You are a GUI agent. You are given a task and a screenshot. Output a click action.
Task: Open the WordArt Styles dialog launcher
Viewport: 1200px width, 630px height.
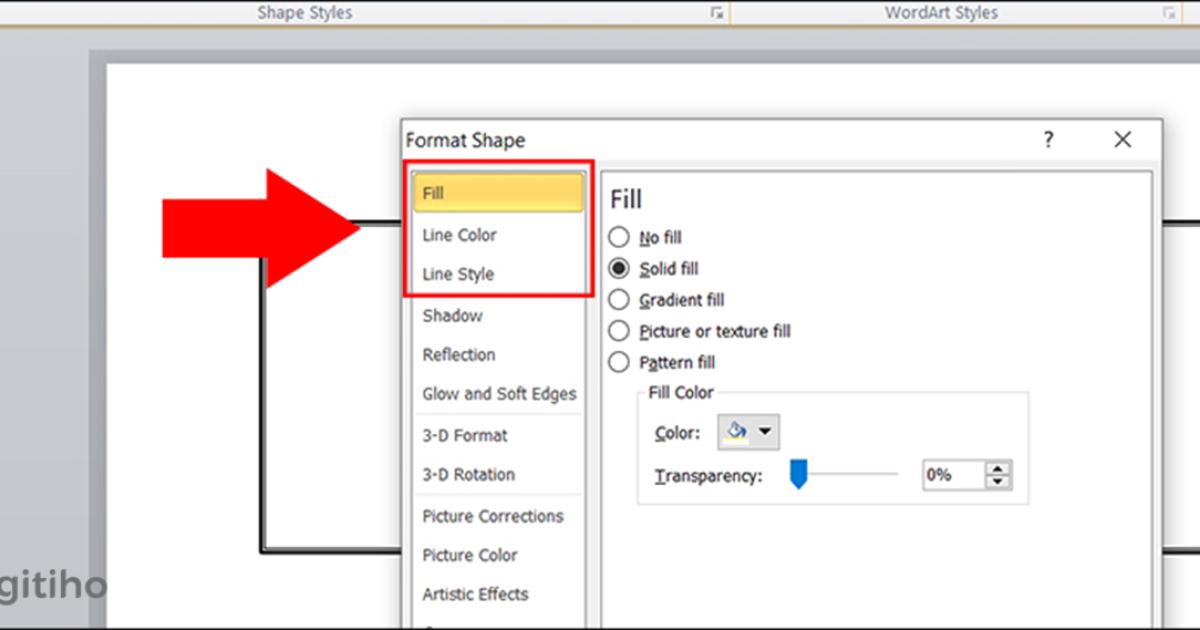point(1169,13)
